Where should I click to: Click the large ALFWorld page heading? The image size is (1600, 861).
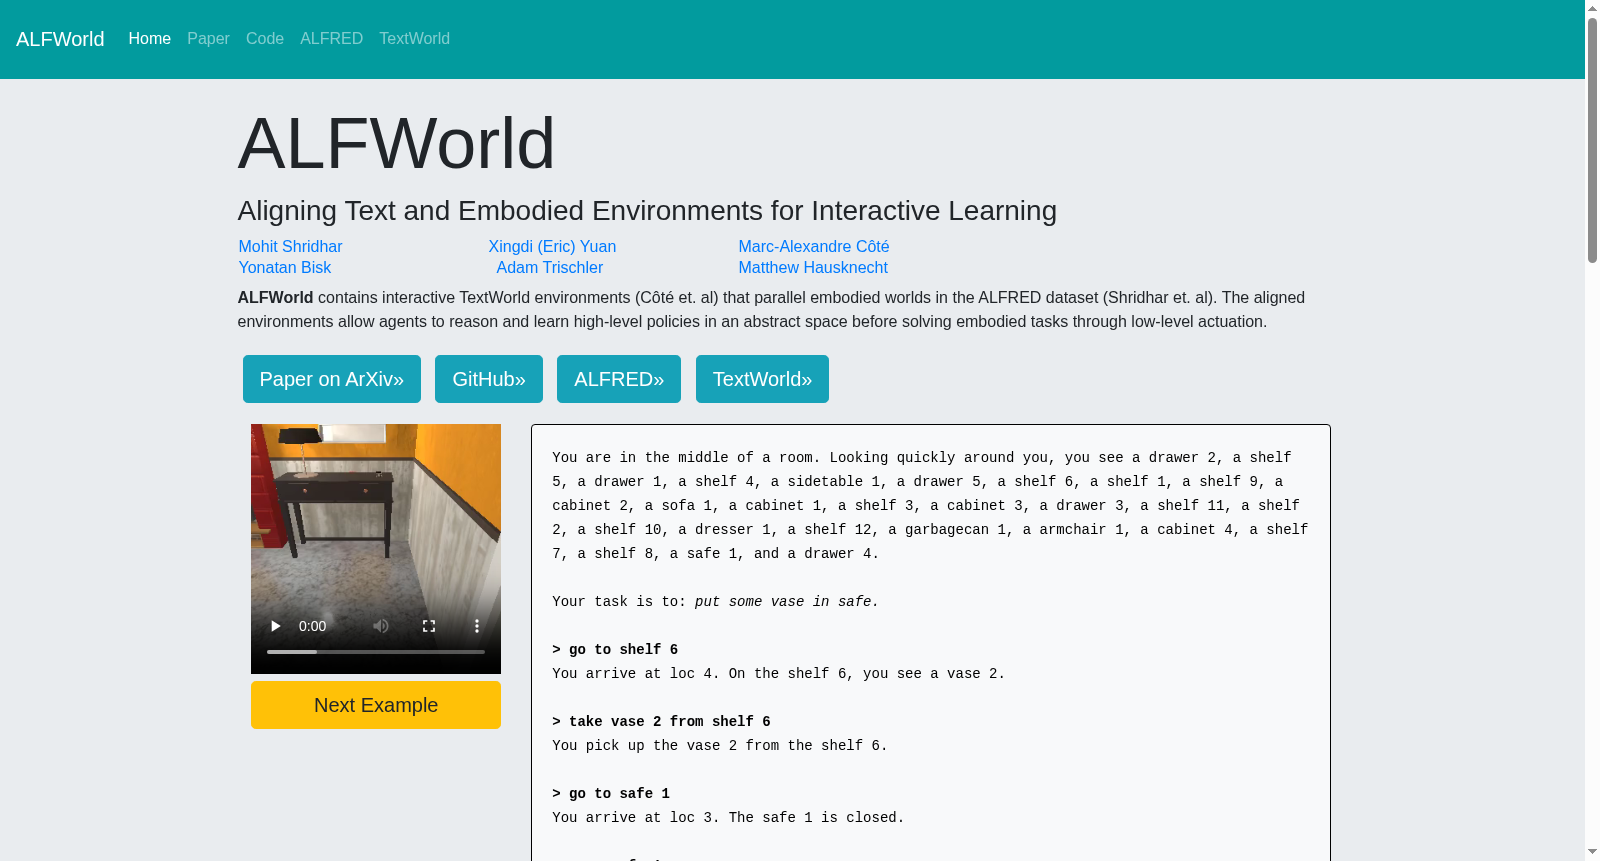pos(396,143)
